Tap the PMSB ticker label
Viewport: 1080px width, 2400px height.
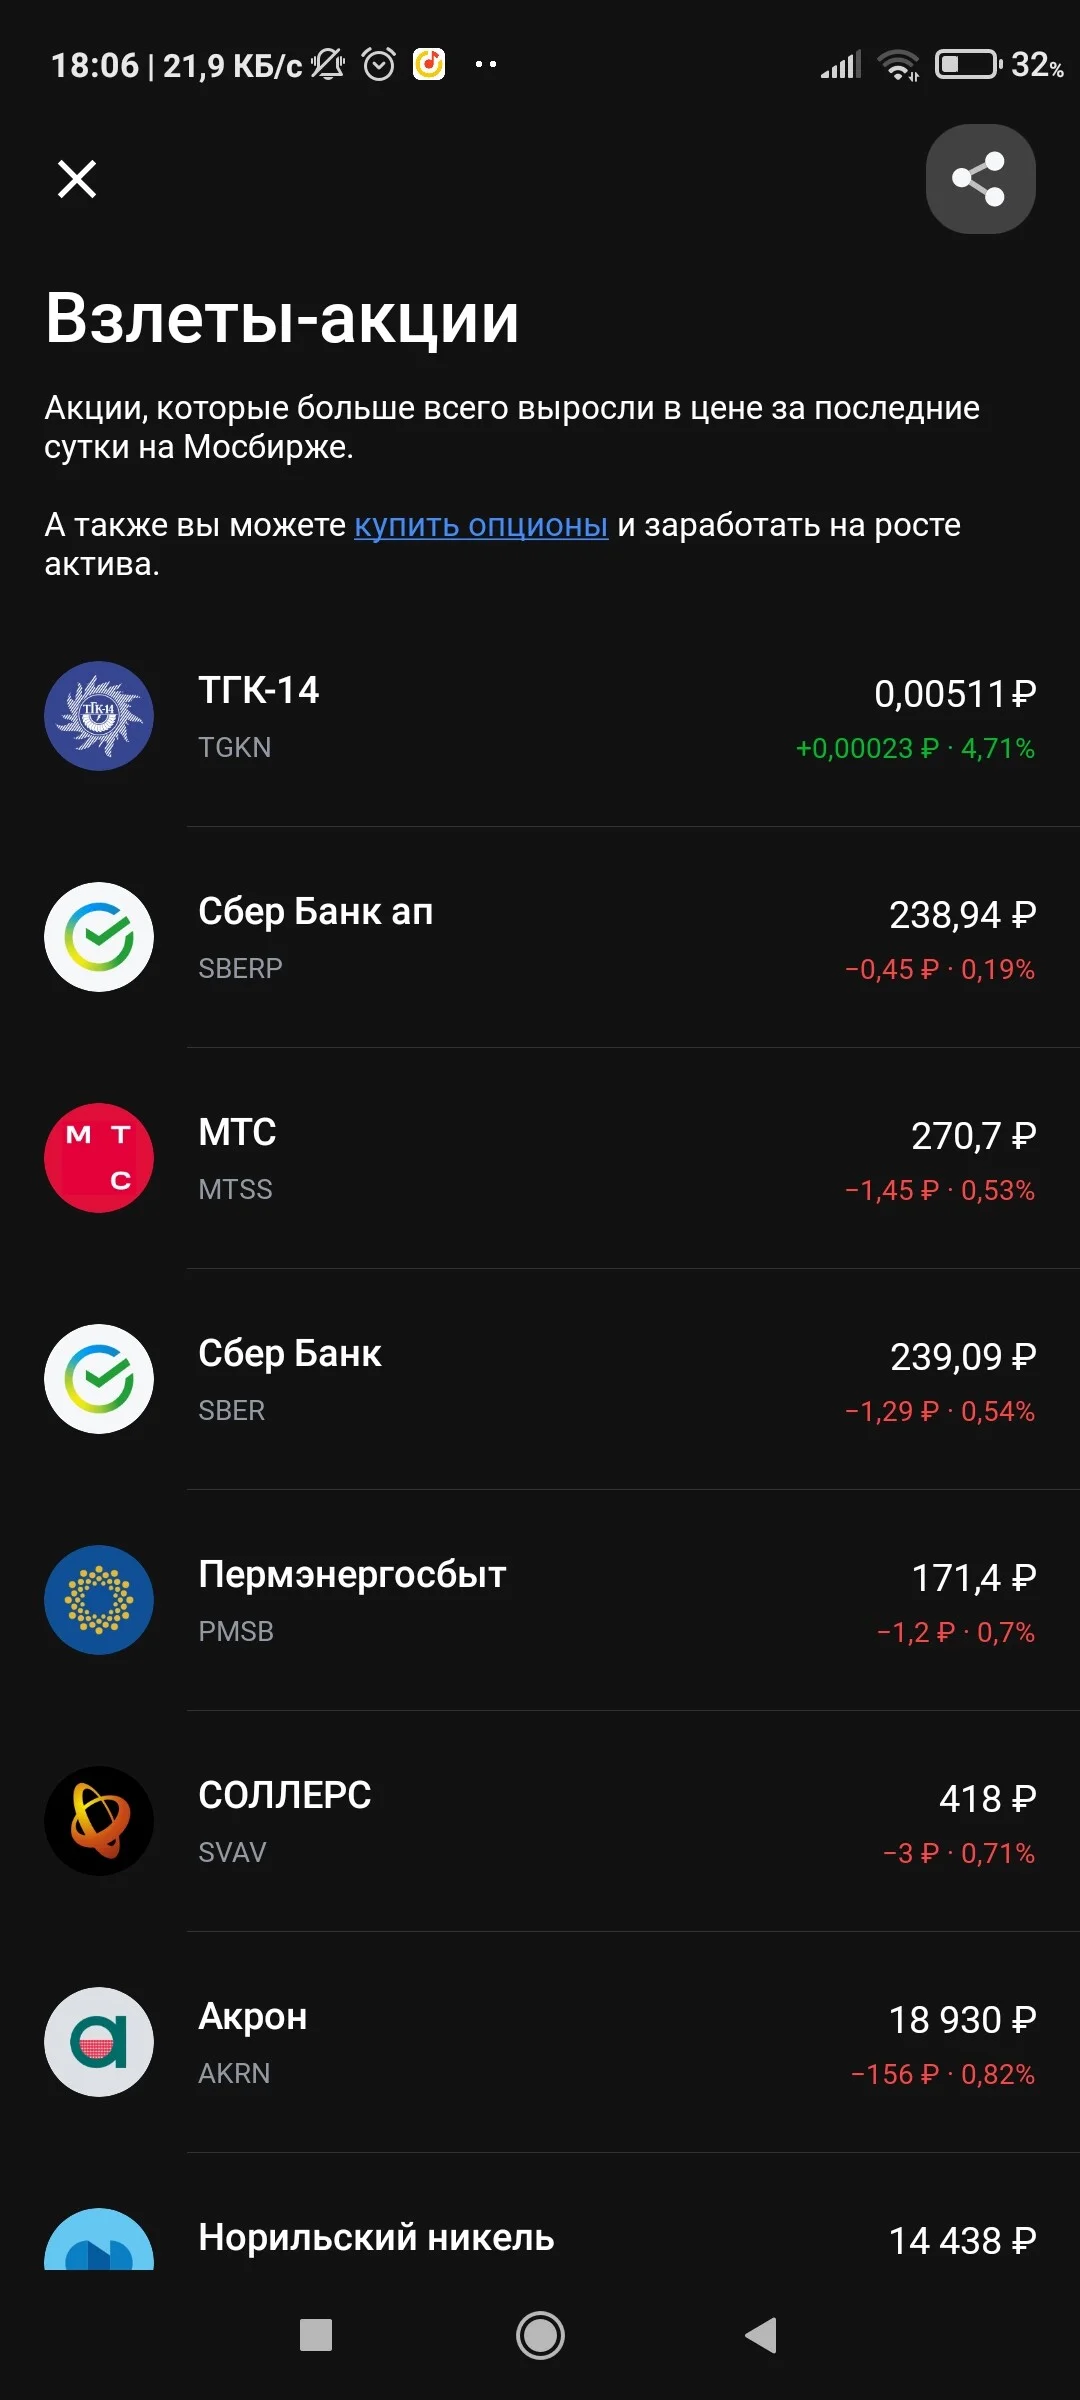point(236,1631)
